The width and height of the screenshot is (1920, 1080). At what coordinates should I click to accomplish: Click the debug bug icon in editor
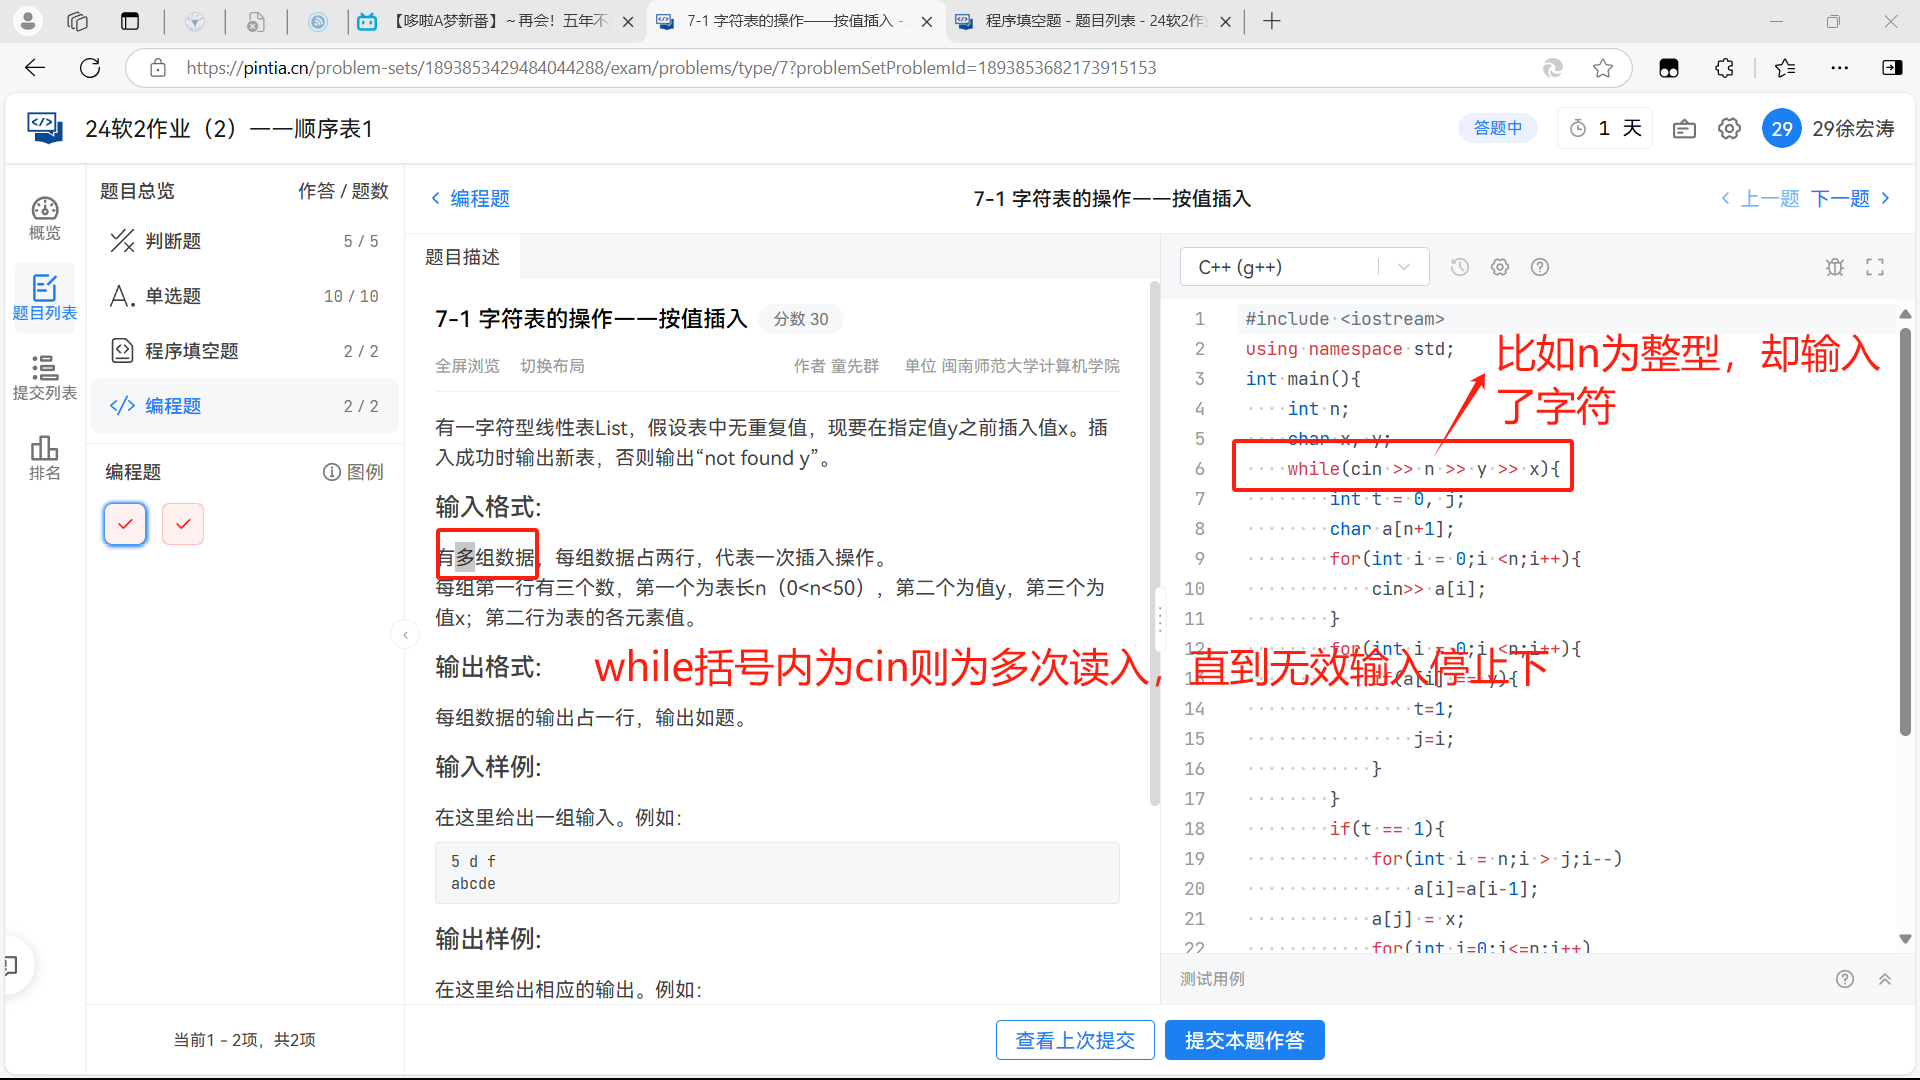click(1834, 267)
